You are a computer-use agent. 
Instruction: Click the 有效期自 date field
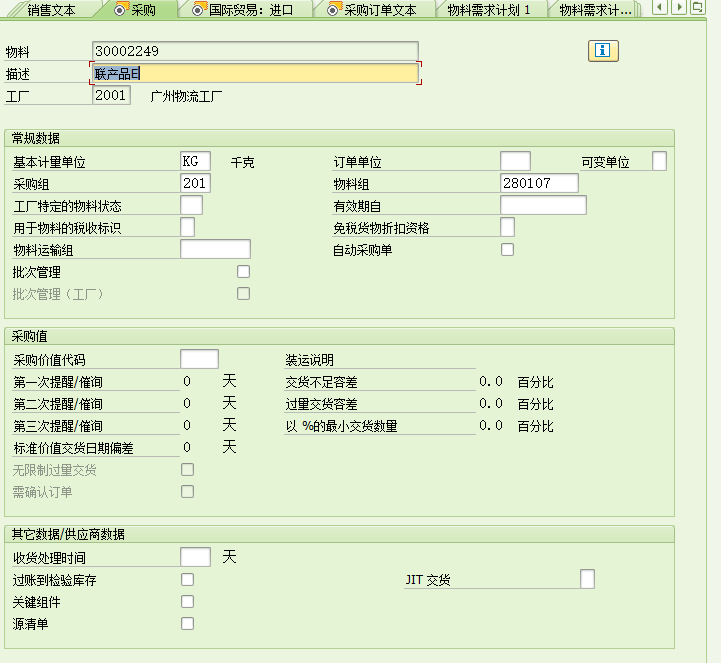click(x=543, y=205)
